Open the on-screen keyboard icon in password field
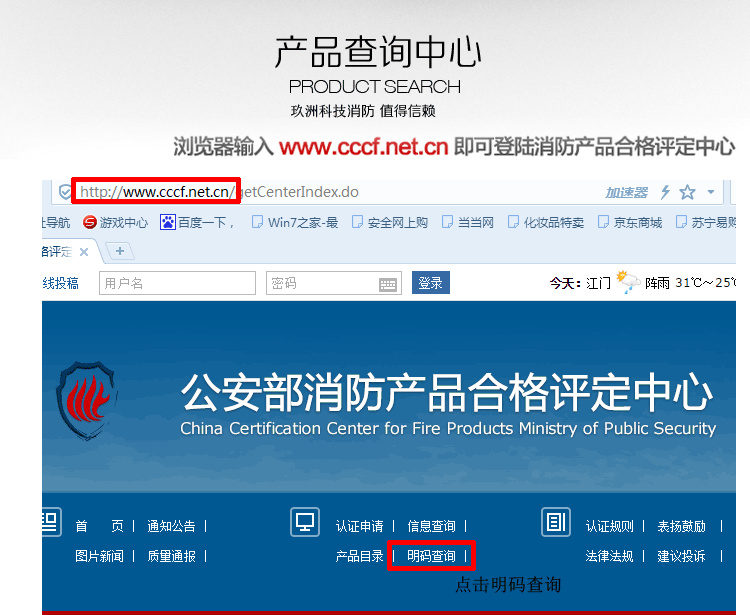Viewport: 750px width, 615px height. coord(387,285)
